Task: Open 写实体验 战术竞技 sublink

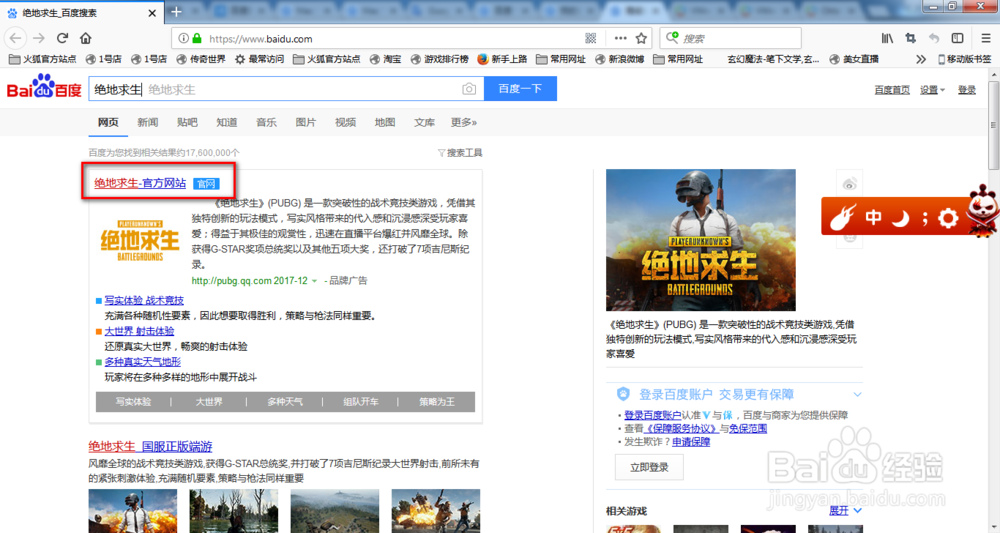Action: pos(144,300)
